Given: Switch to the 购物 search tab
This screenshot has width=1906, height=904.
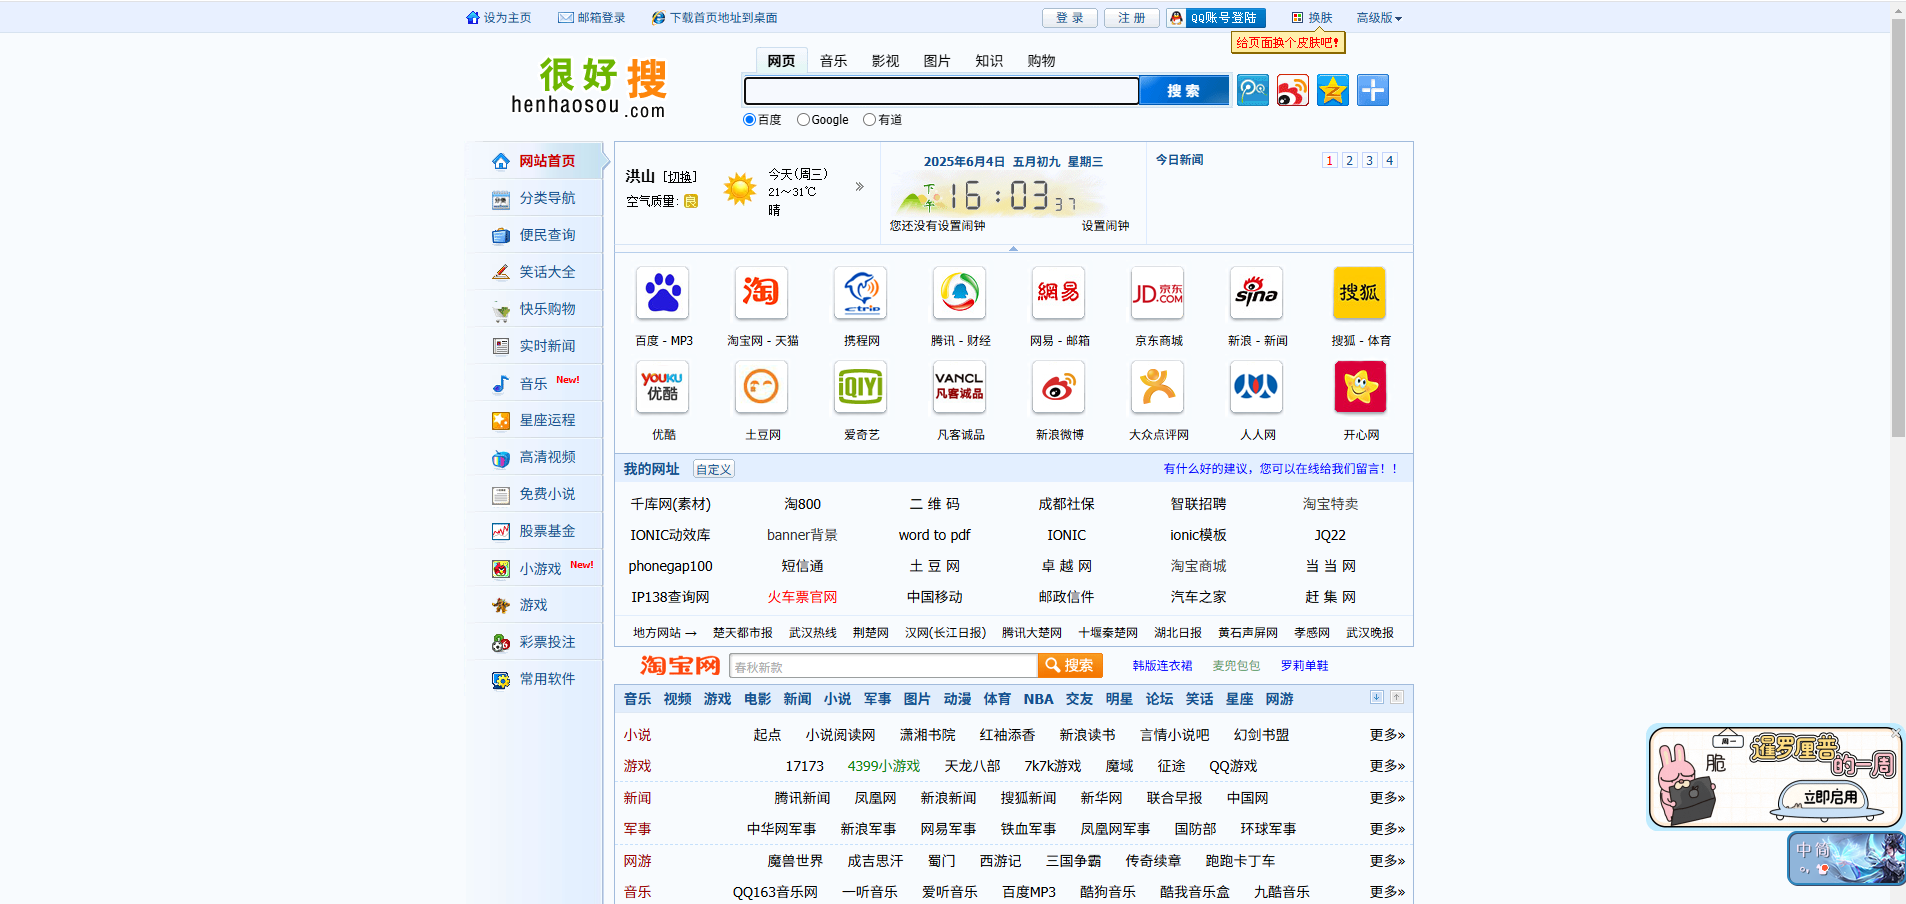Looking at the screenshot, I should tap(1041, 61).
